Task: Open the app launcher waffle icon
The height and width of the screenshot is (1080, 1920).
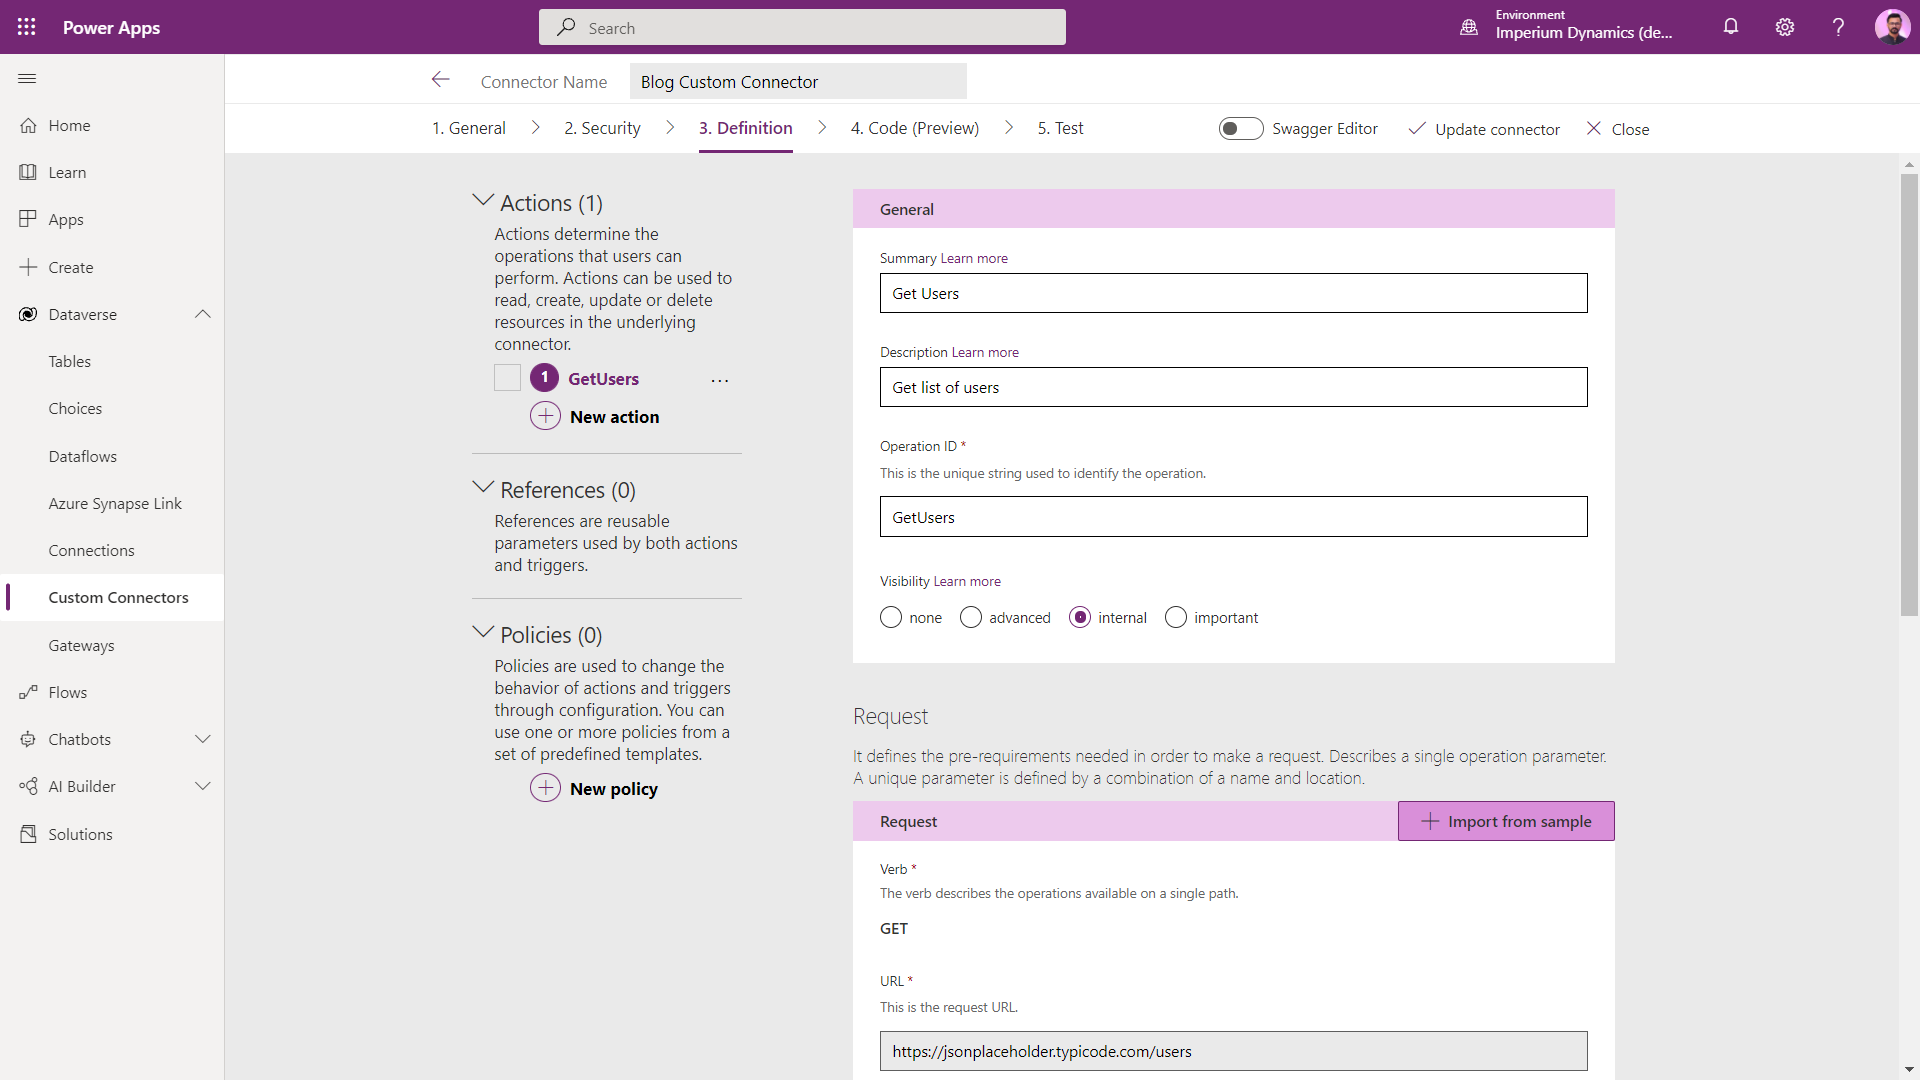Action: (x=27, y=27)
